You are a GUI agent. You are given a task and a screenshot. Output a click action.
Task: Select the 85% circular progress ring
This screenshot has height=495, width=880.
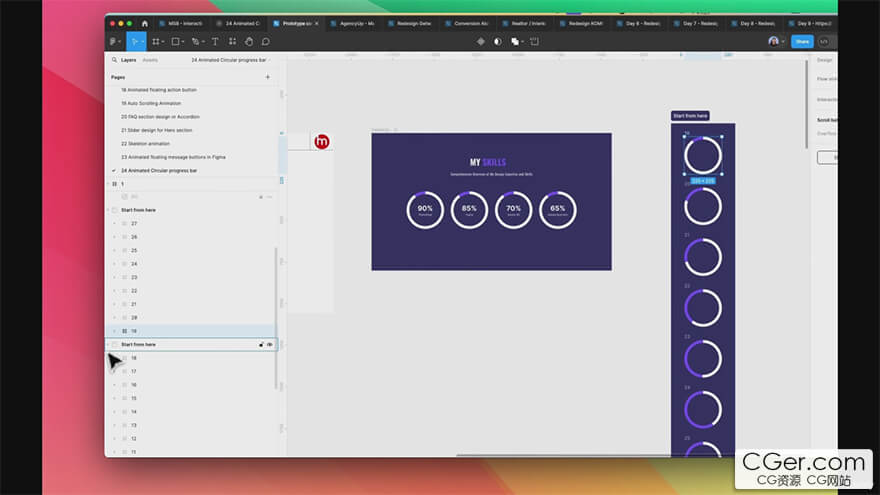tap(469, 210)
